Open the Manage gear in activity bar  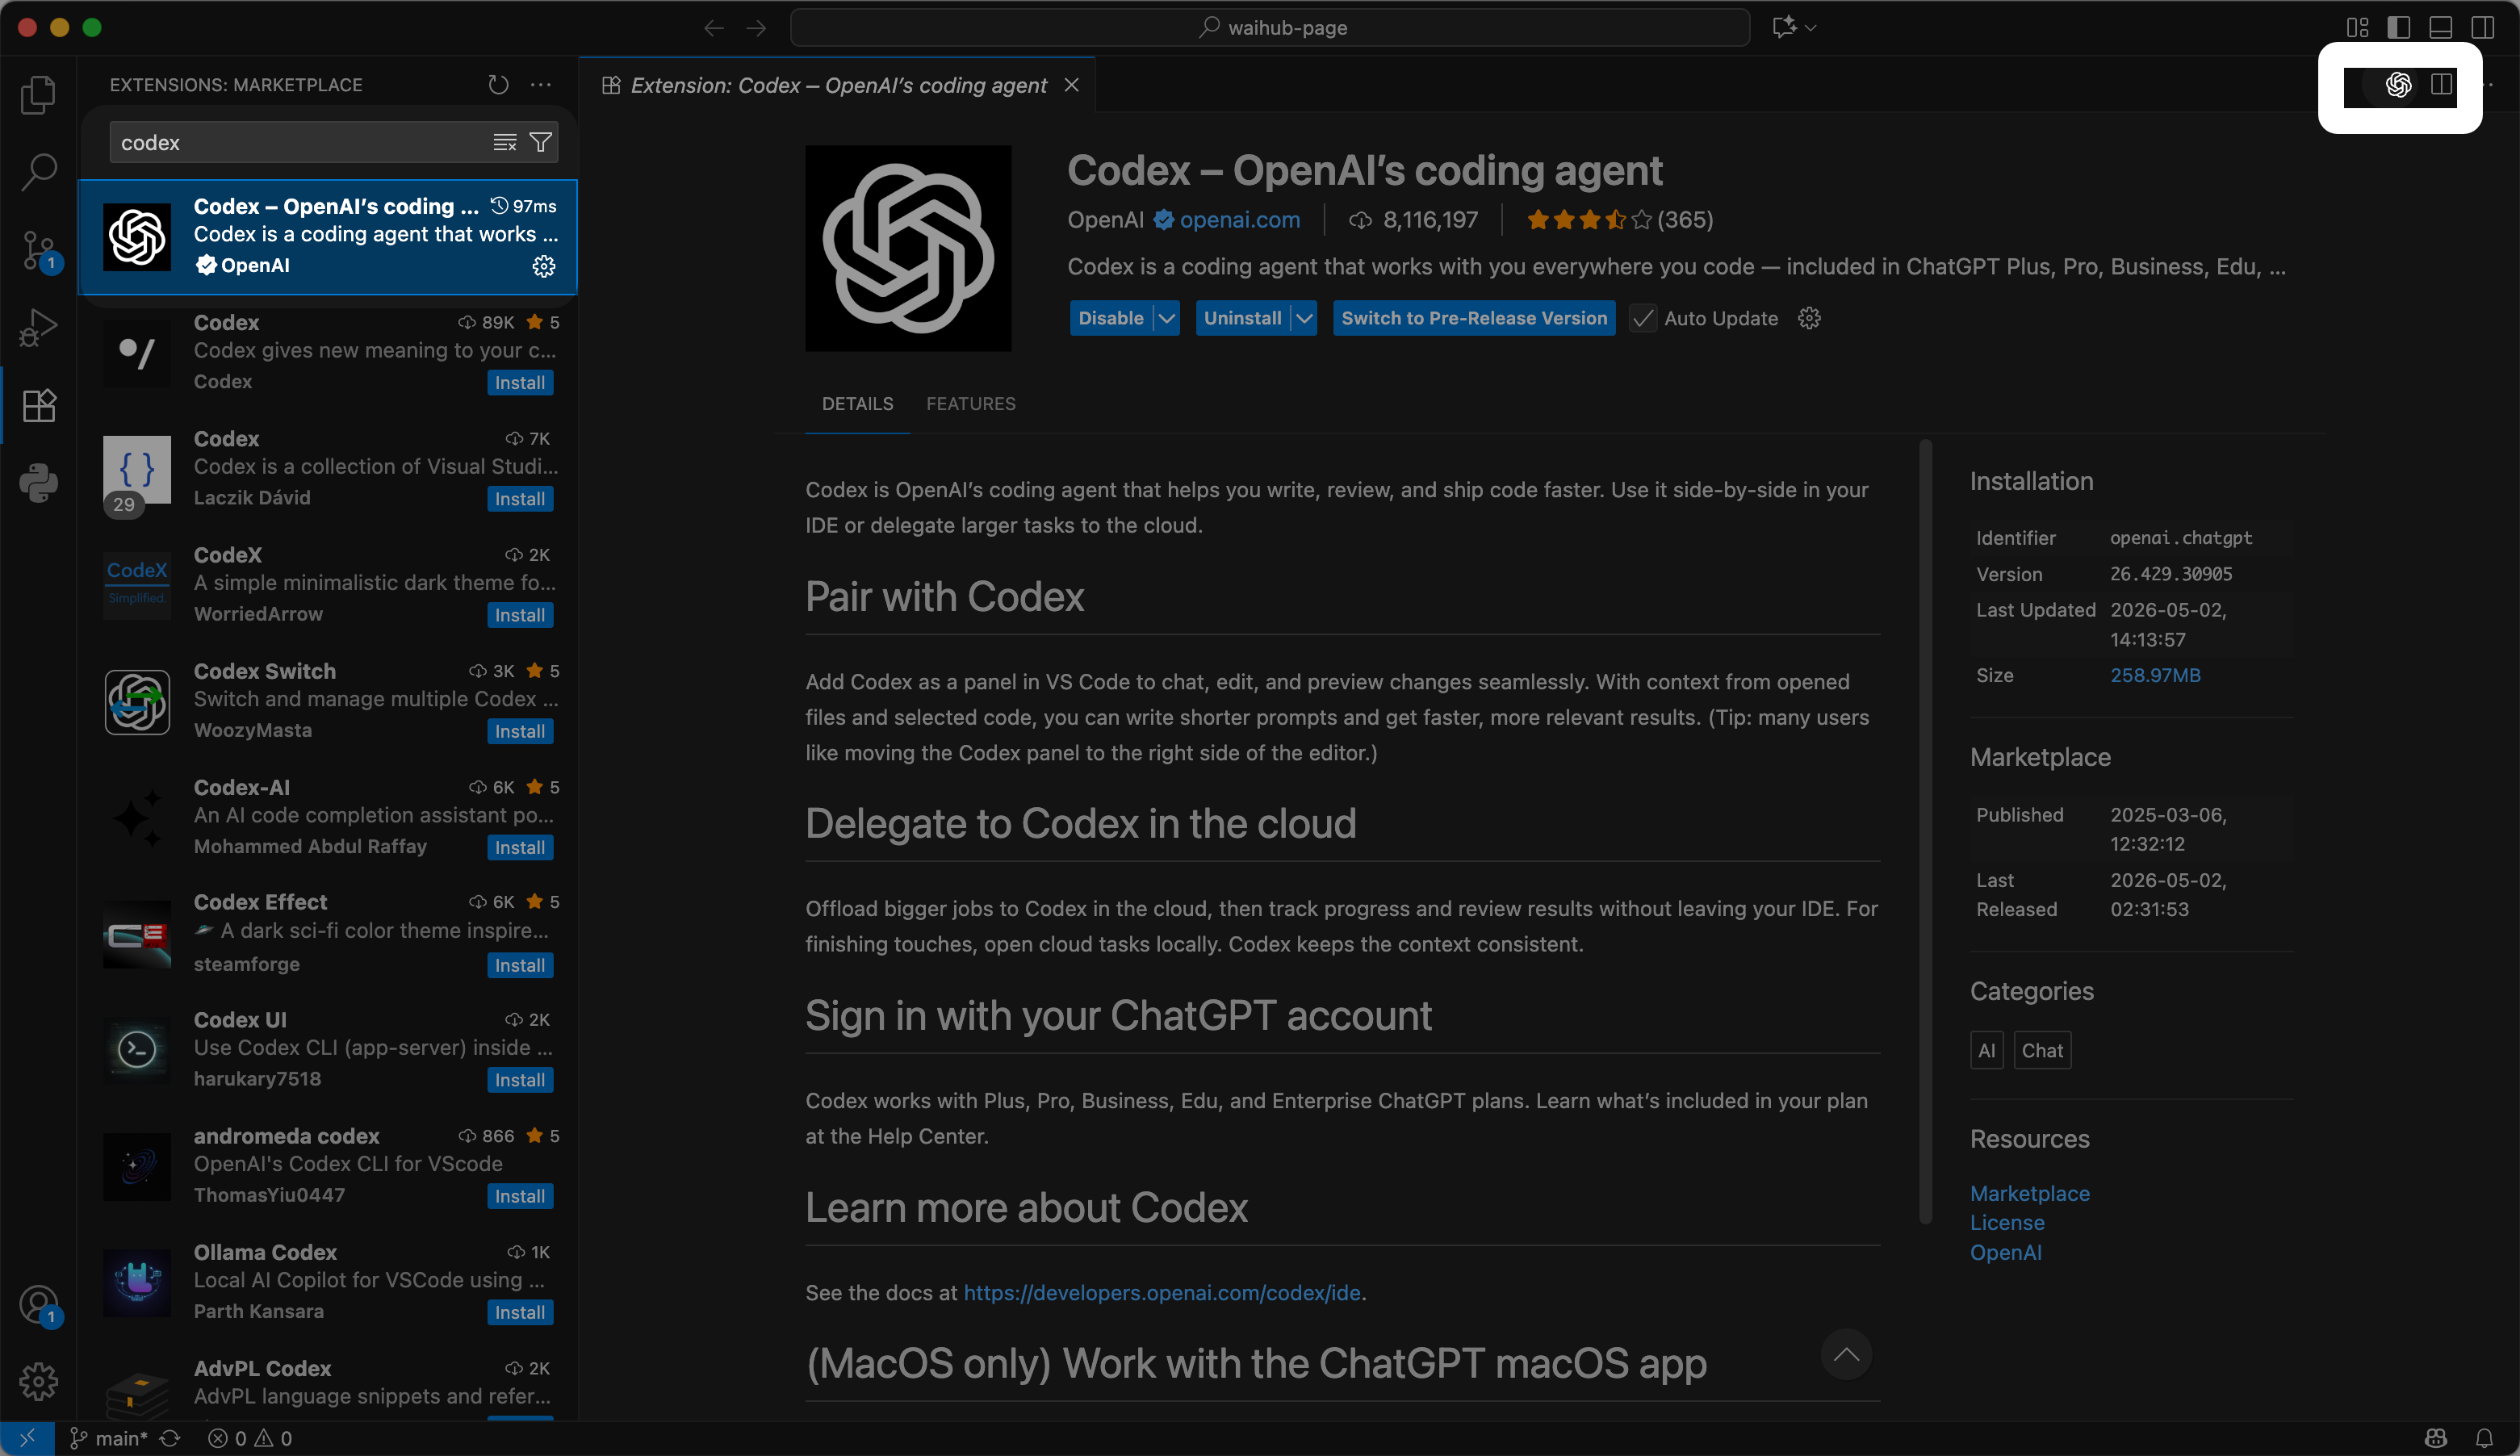point(38,1381)
